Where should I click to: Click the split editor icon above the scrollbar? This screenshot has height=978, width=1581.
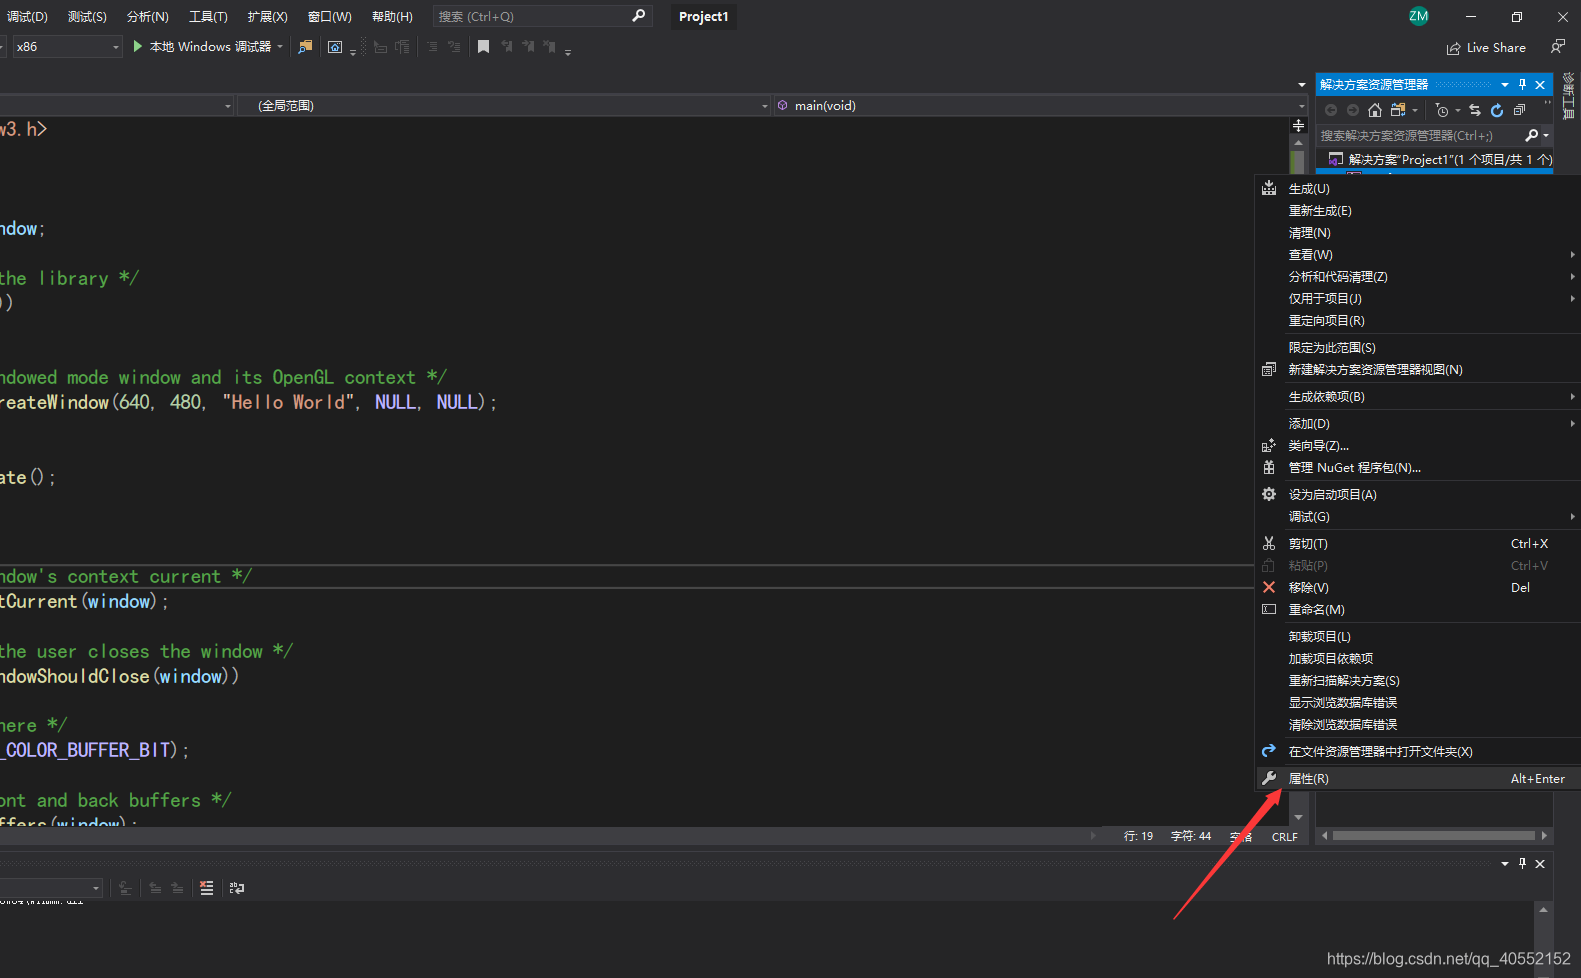click(1298, 125)
